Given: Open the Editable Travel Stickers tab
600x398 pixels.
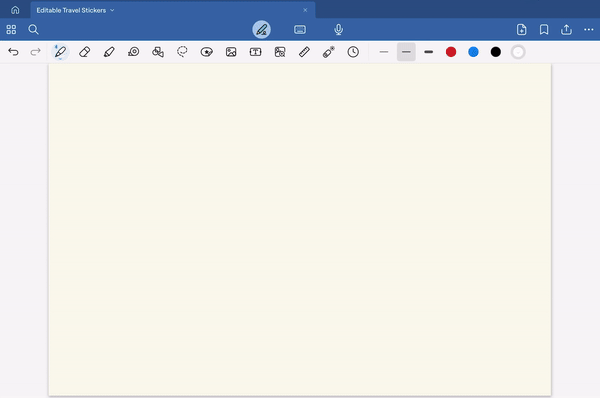Looking at the screenshot, I should [x=173, y=10].
